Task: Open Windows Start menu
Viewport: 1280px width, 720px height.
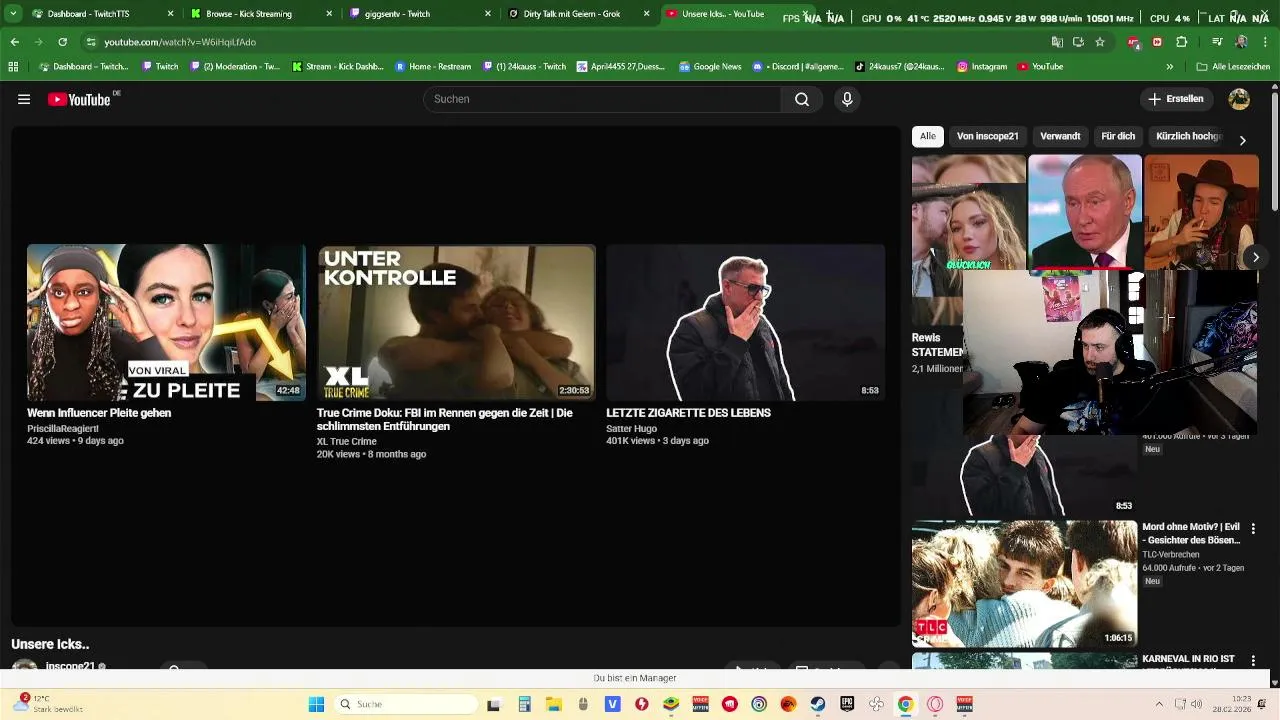Action: tap(316, 704)
